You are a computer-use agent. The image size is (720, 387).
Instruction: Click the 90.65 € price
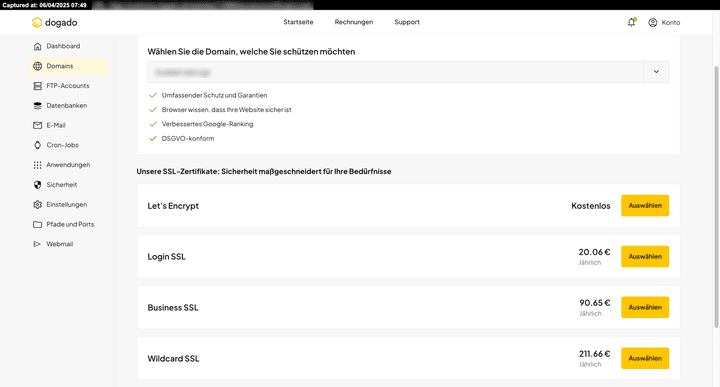[595, 303]
